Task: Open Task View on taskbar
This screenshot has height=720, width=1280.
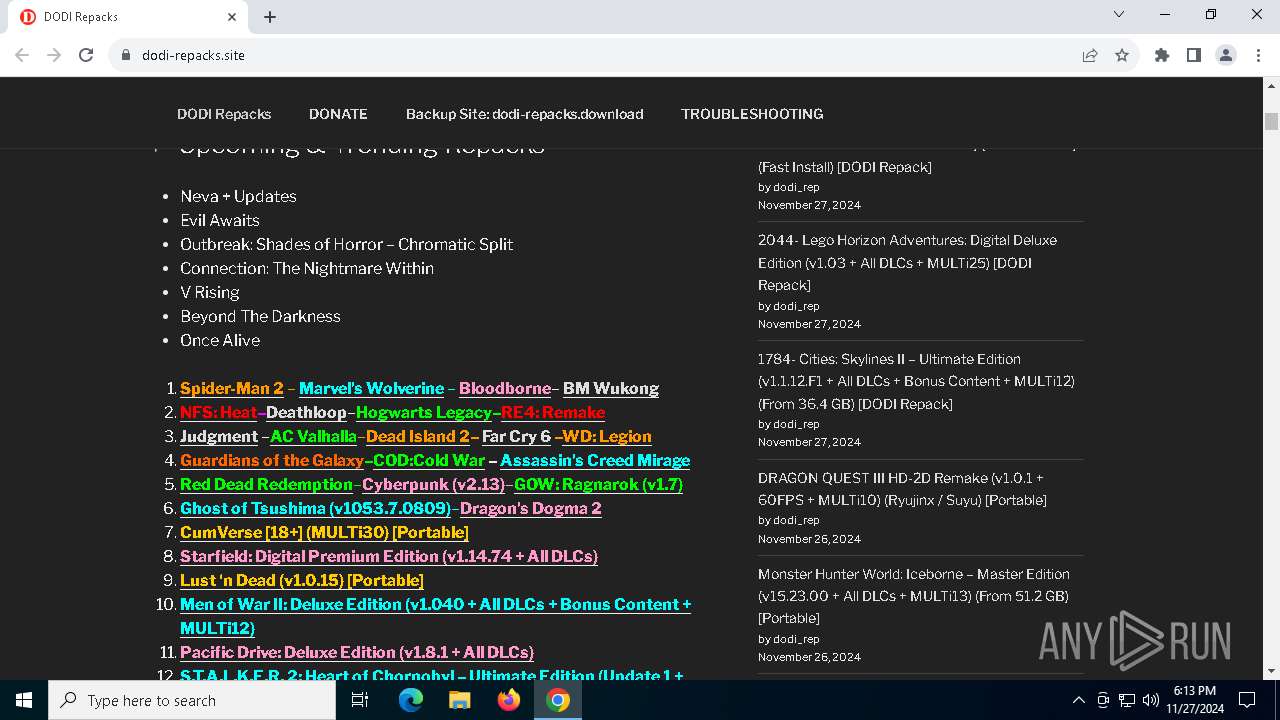Action: click(360, 700)
